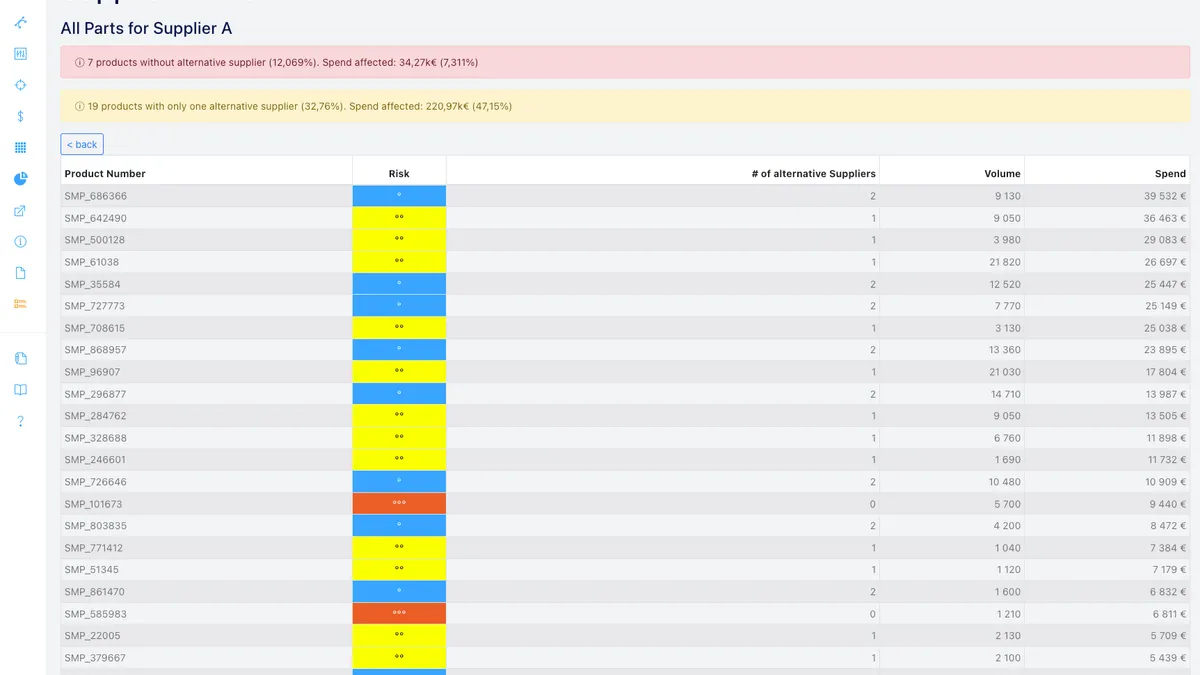Click the info icon in the yellow banner
Image resolution: width=1200 pixels, height=675 pixels.
coord(79,106)
